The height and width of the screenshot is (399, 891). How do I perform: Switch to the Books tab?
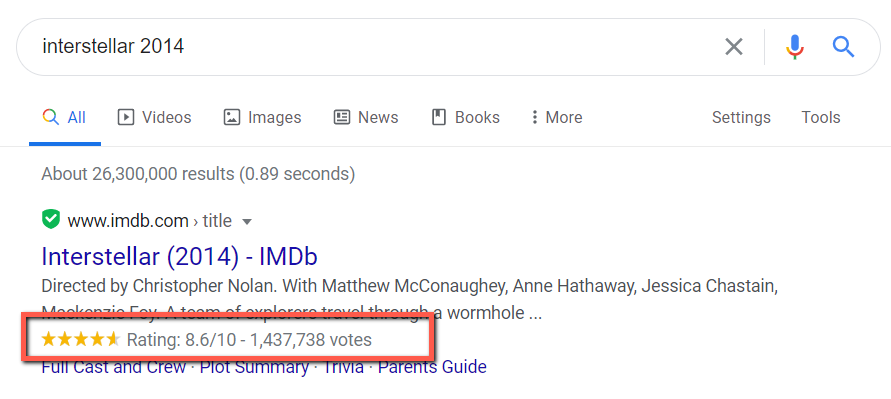click(x=466, y=118)
